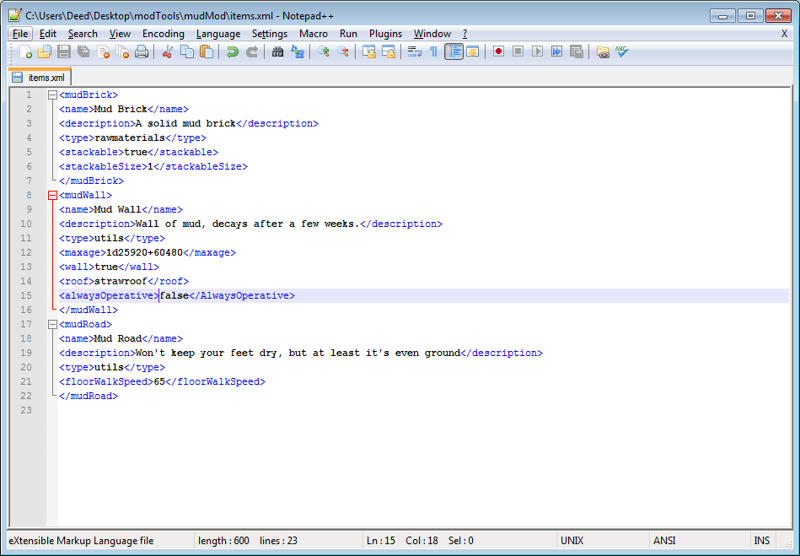Image resolution: width=800 pixels, height=556 pixels.
Task: Open the Language menu
Action: click(x=218, y=34)
